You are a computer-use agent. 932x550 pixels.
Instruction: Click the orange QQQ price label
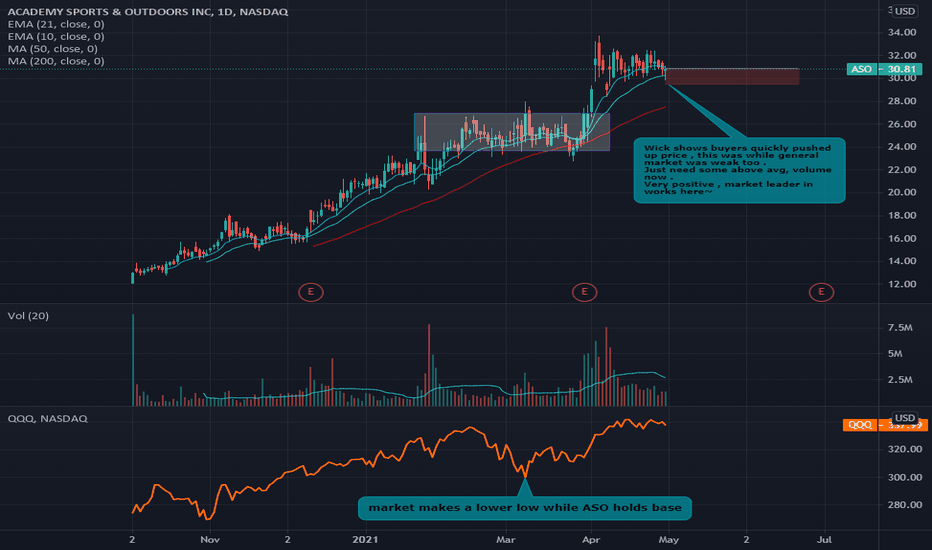[x=885, y=425]
